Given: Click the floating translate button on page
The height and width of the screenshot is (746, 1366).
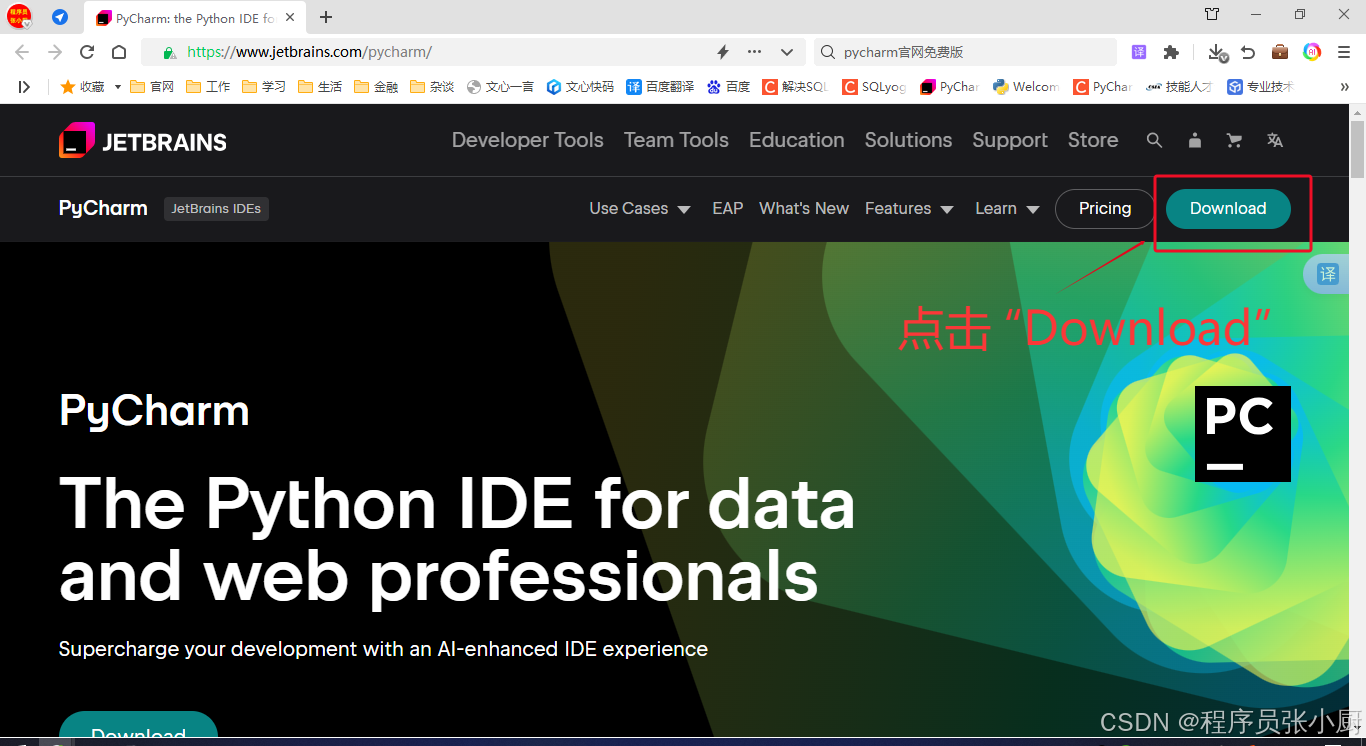Looking at the screenshot, I should point(1327,274).
